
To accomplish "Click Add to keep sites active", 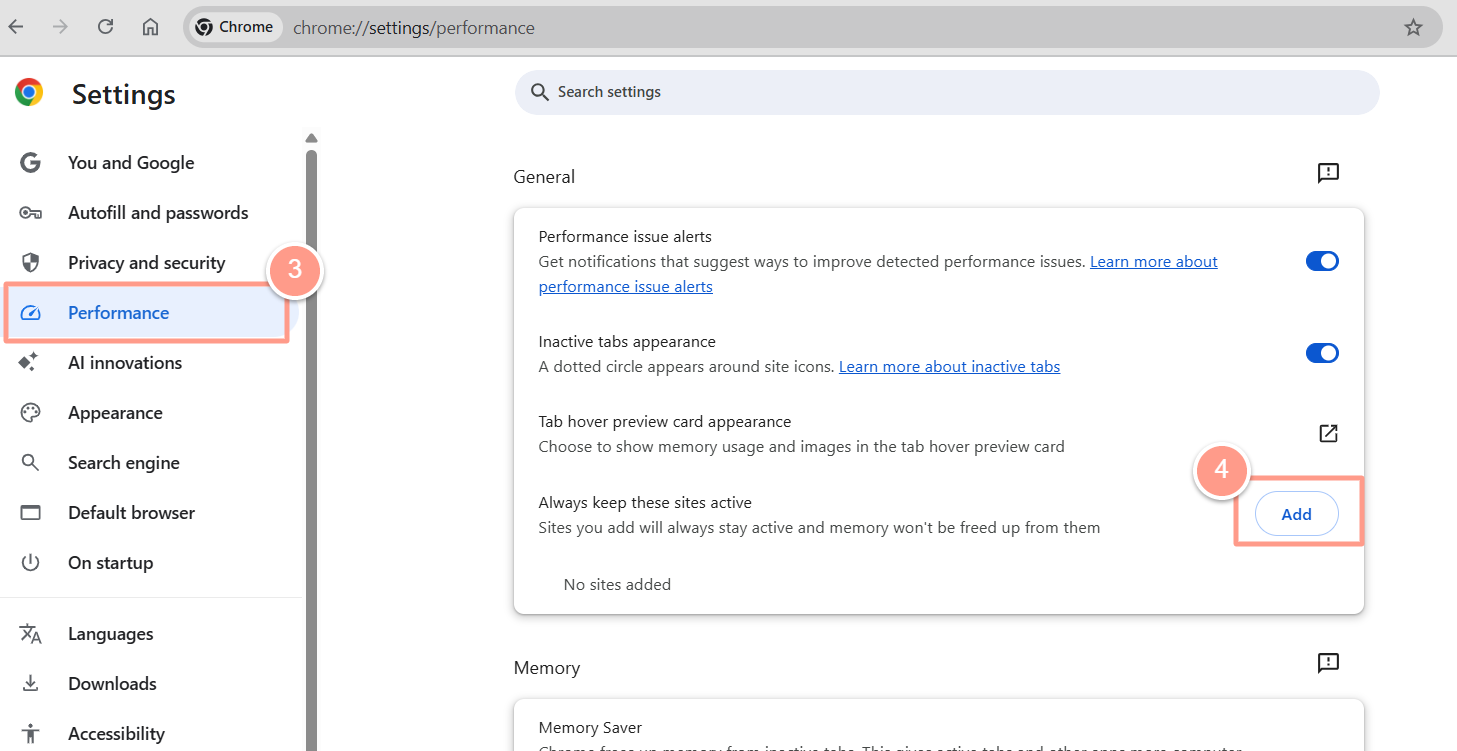I will coord(1296,514).
